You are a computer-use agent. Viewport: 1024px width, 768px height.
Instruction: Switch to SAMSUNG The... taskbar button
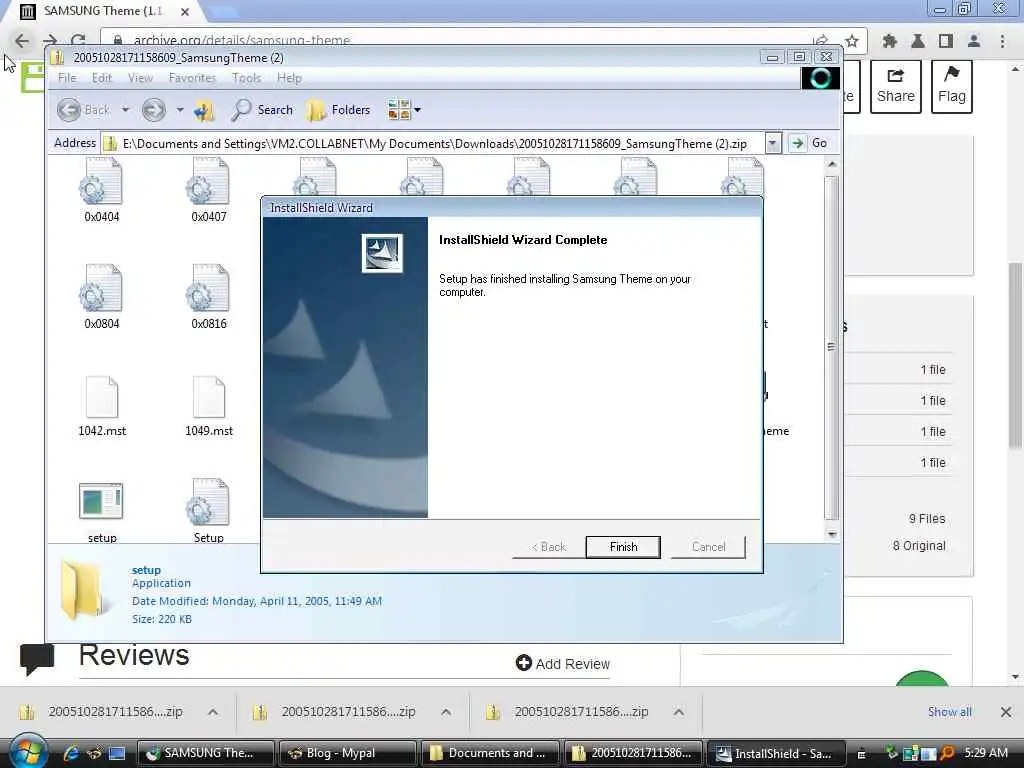pos(206,753)
